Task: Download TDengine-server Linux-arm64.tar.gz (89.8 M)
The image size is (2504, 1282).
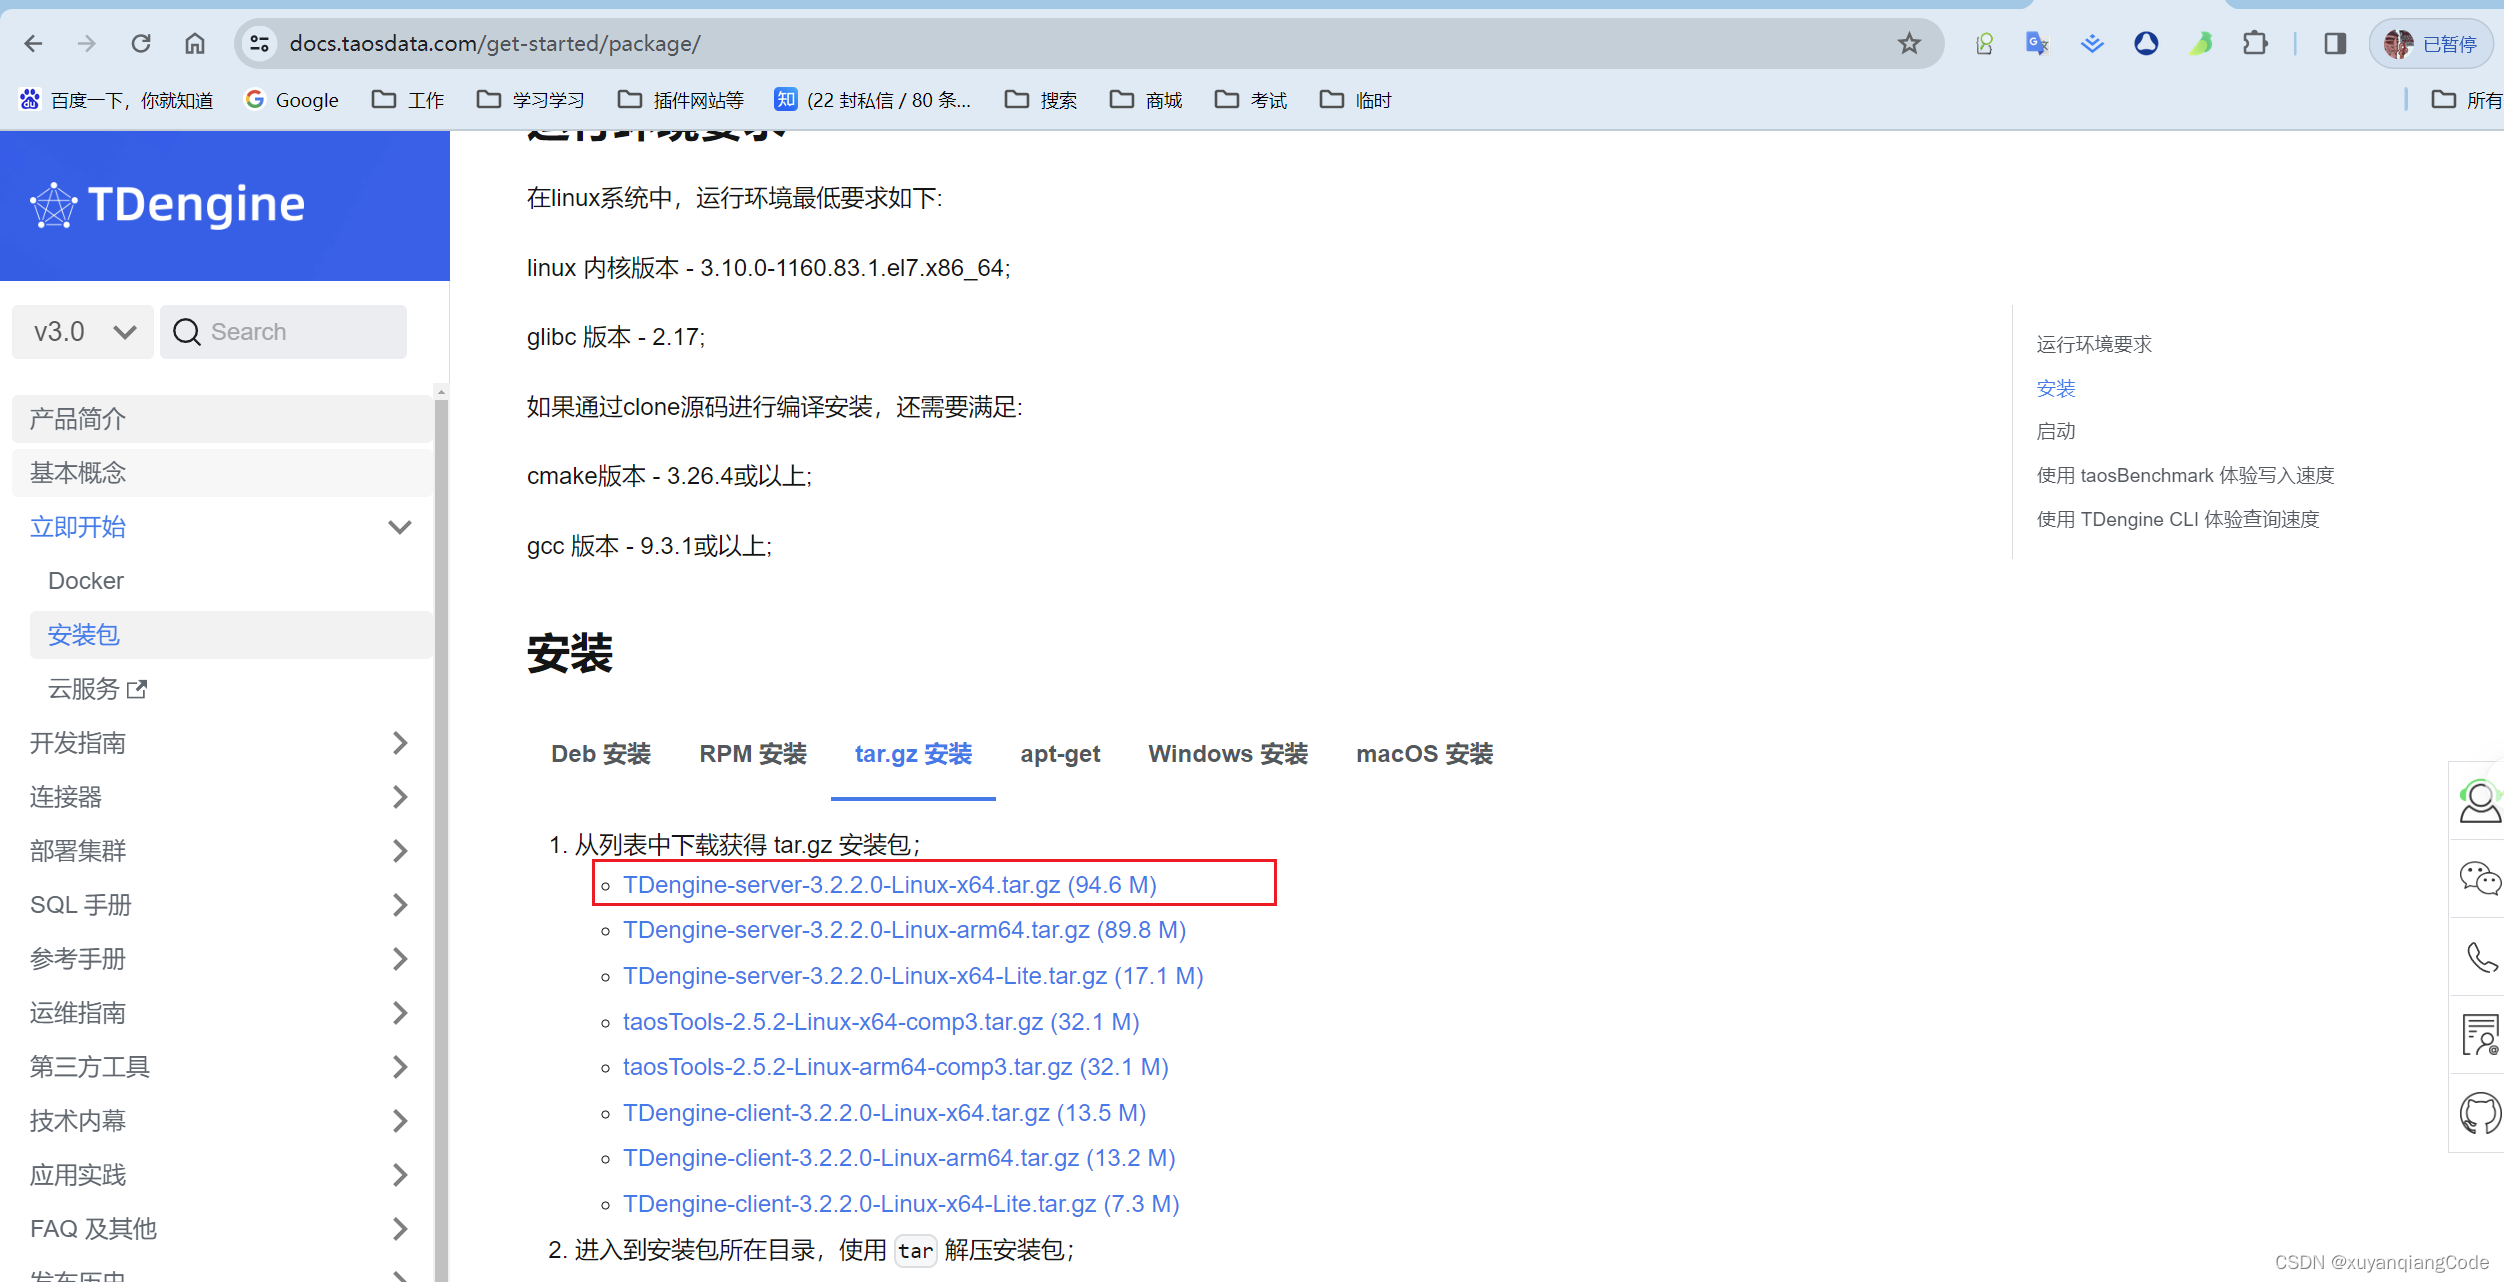Action: [904, 930]
